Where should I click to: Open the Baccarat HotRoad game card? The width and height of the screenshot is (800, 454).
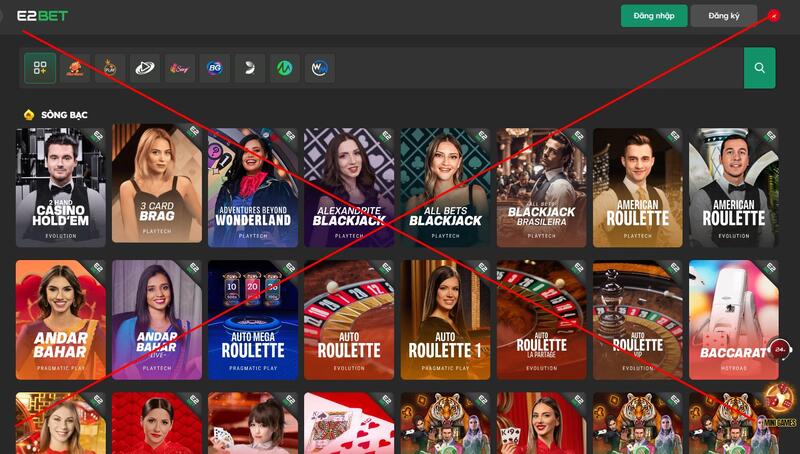click(x=734, y=320)
